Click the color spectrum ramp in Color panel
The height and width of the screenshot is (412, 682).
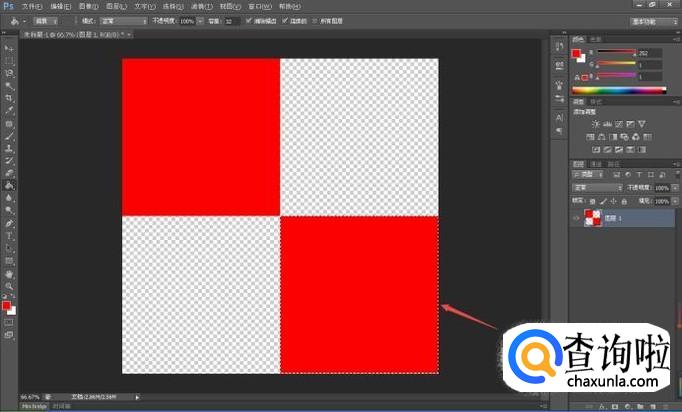(622, 91)
